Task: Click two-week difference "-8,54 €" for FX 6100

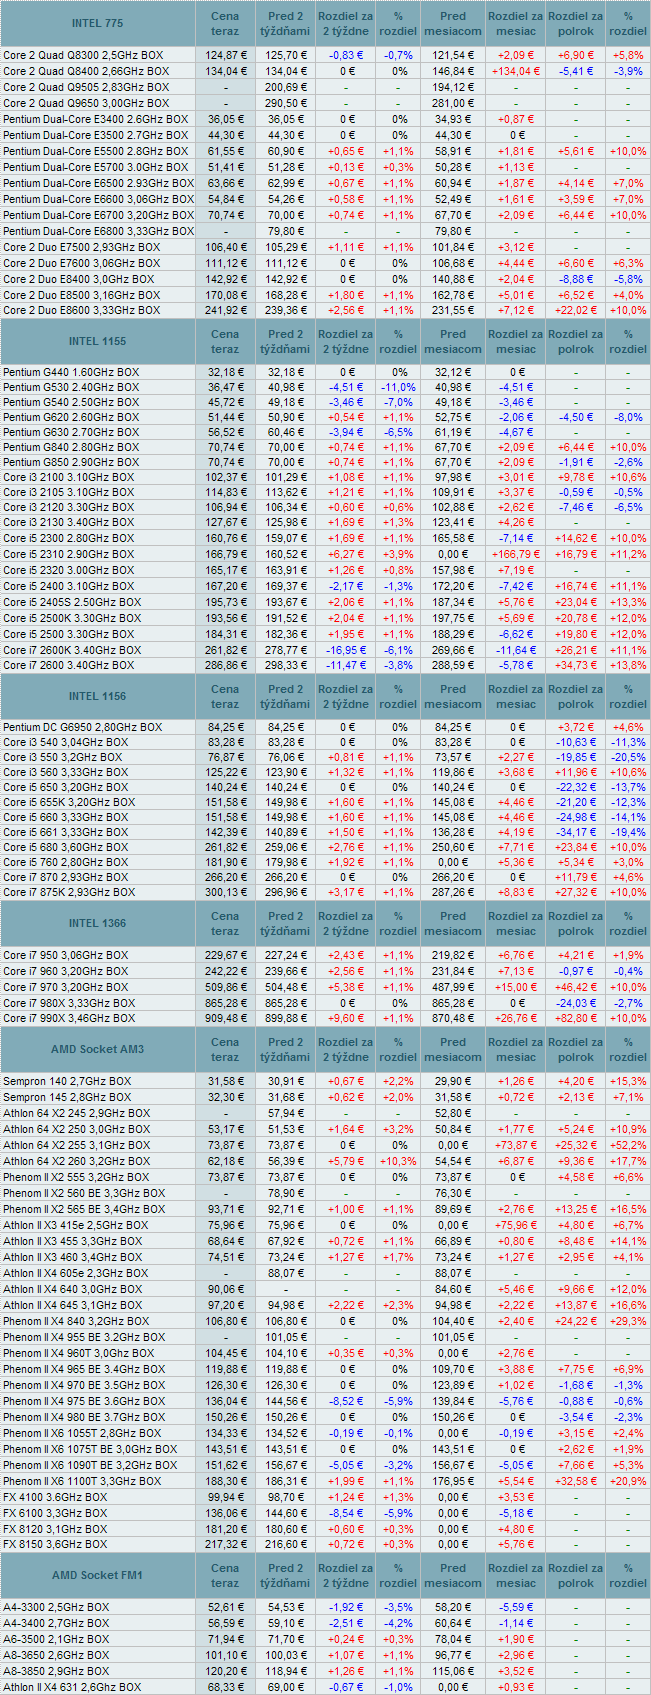Action: point(346,1513)
